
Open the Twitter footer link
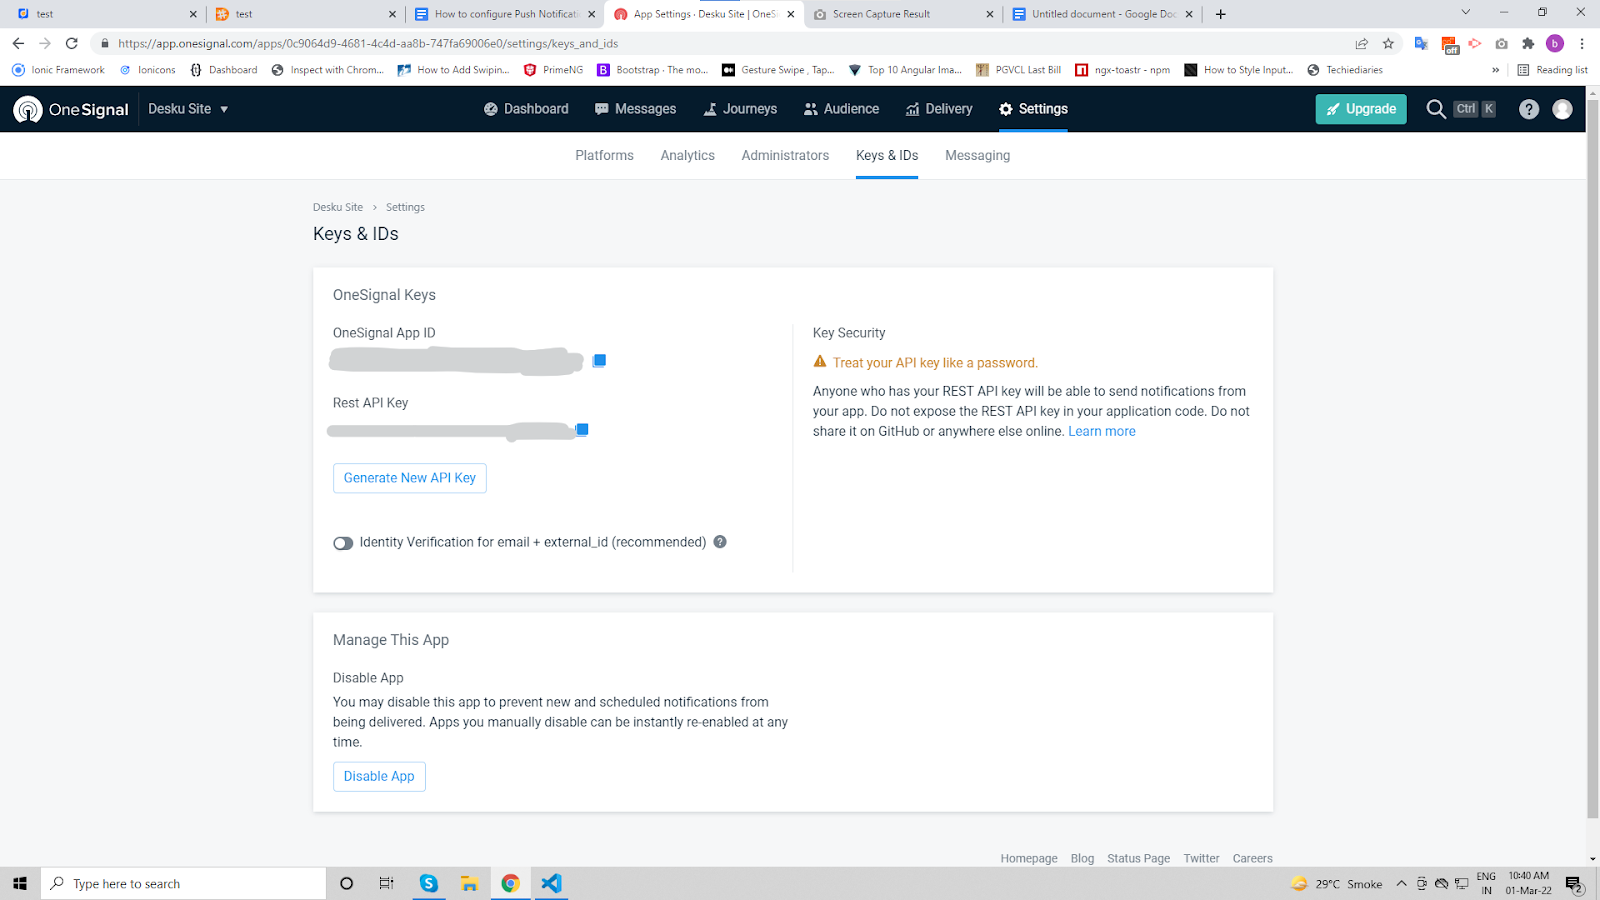click(1201, 858)
